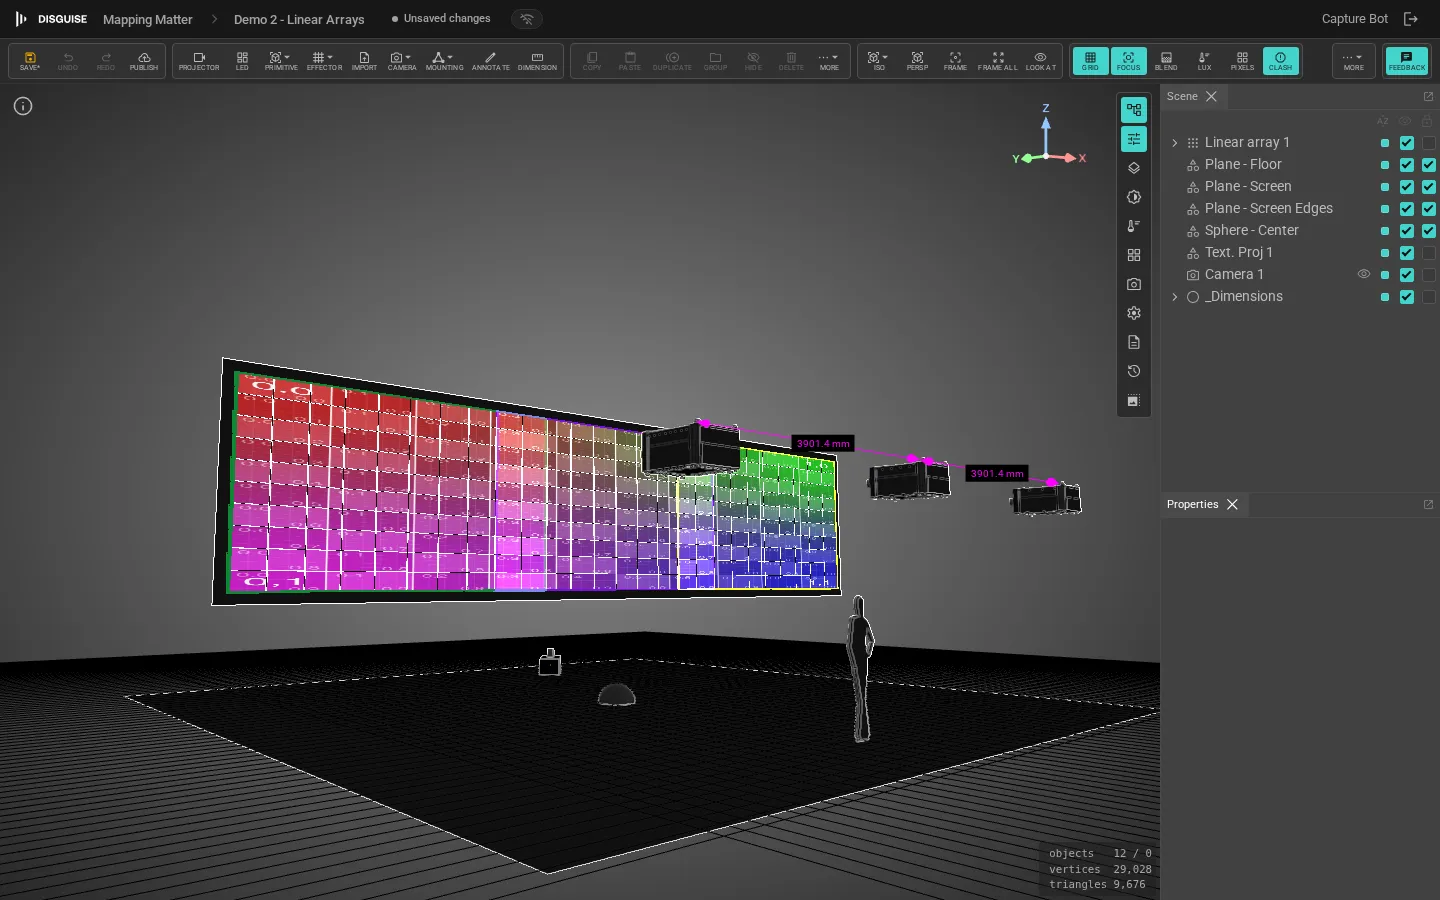1440x900 pixels.
Task: Open the layers panel in the sidebar
Action: (x=1134, y=168)
